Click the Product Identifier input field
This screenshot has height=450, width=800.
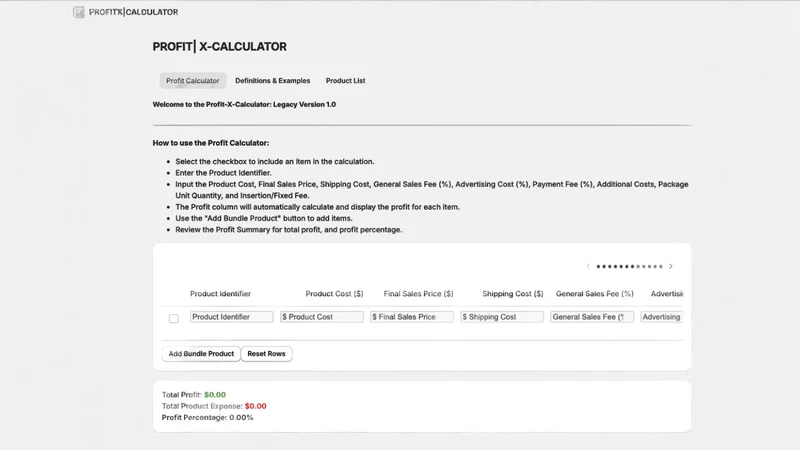click(x=232, y=317)
